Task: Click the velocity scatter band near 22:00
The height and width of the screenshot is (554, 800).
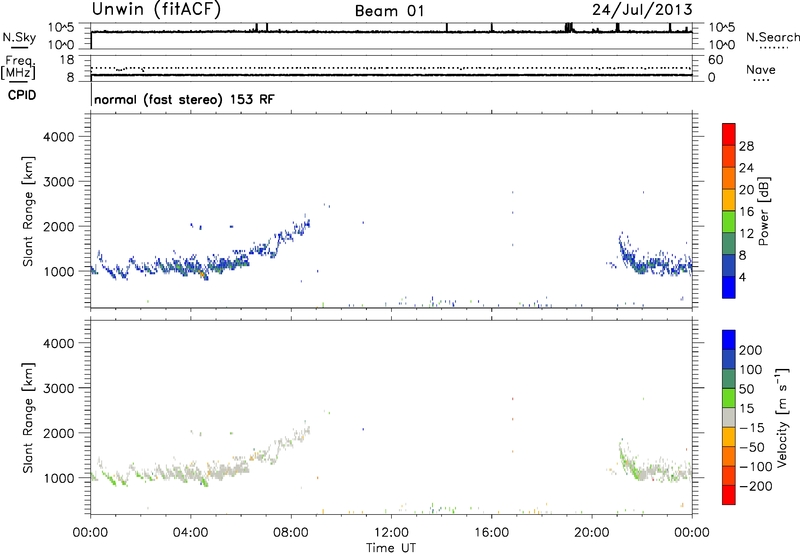Action: pyautogui.click(x=643, y=470)
